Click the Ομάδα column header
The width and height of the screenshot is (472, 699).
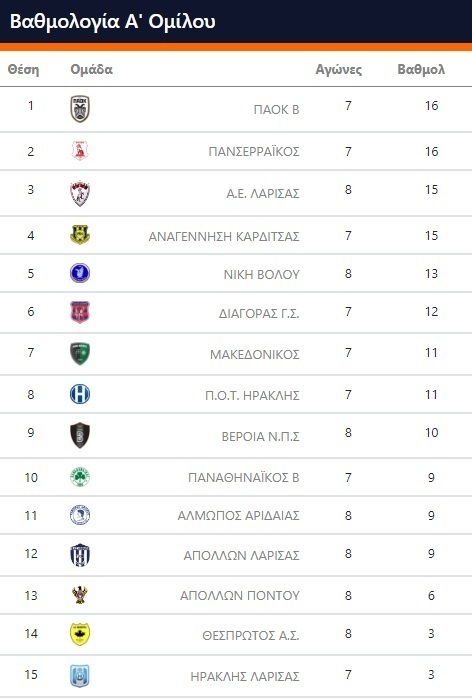click(x=91, y=70)
